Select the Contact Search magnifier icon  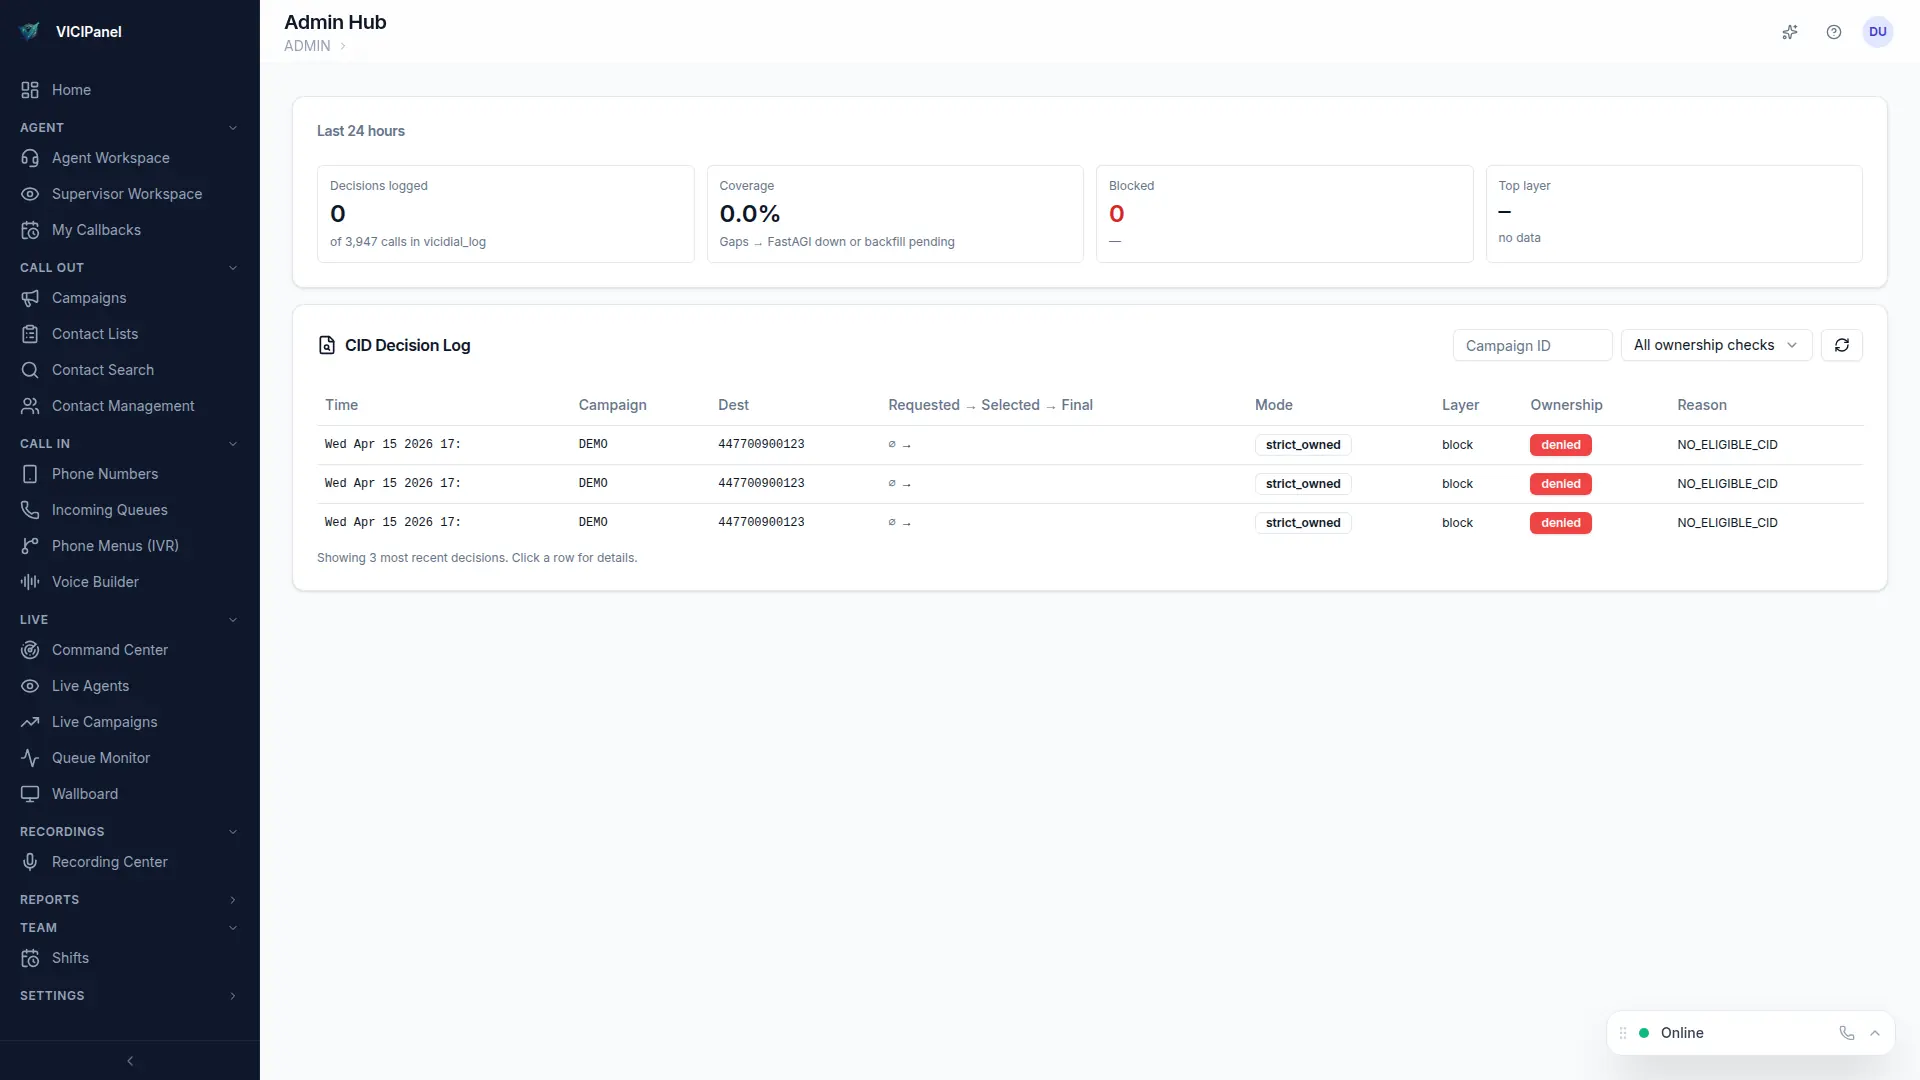point(30,370)
